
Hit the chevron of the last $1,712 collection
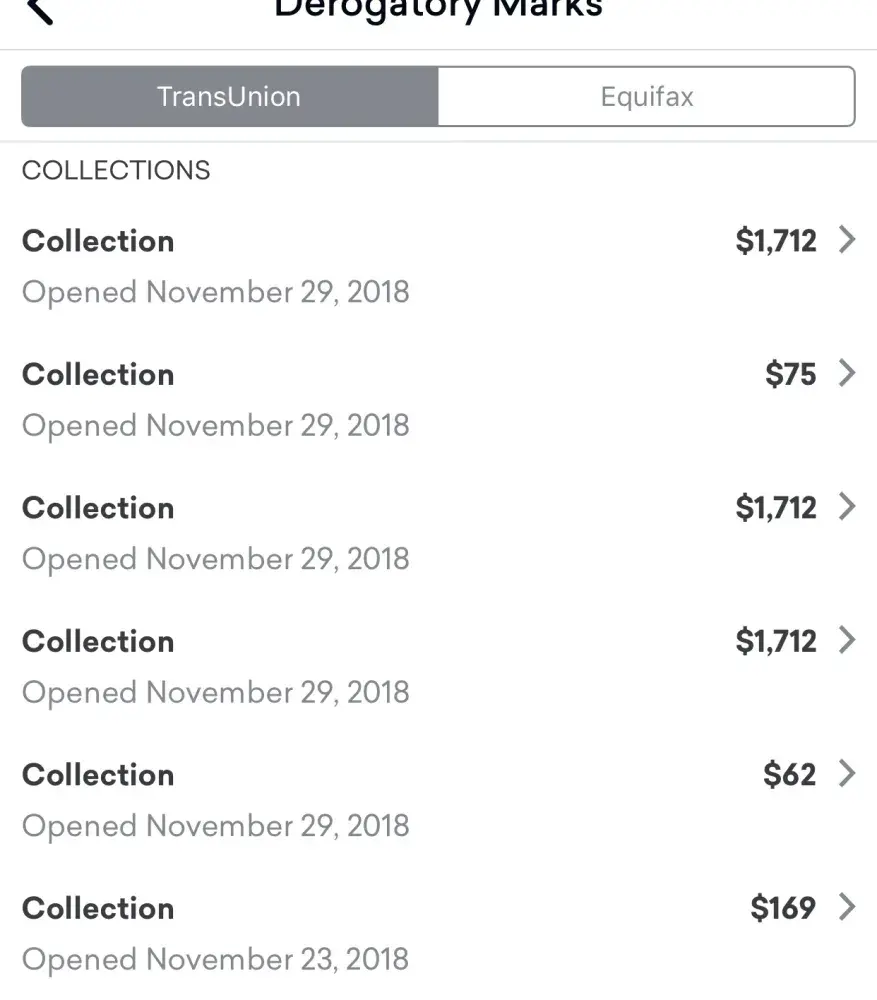tap(847, 640)
